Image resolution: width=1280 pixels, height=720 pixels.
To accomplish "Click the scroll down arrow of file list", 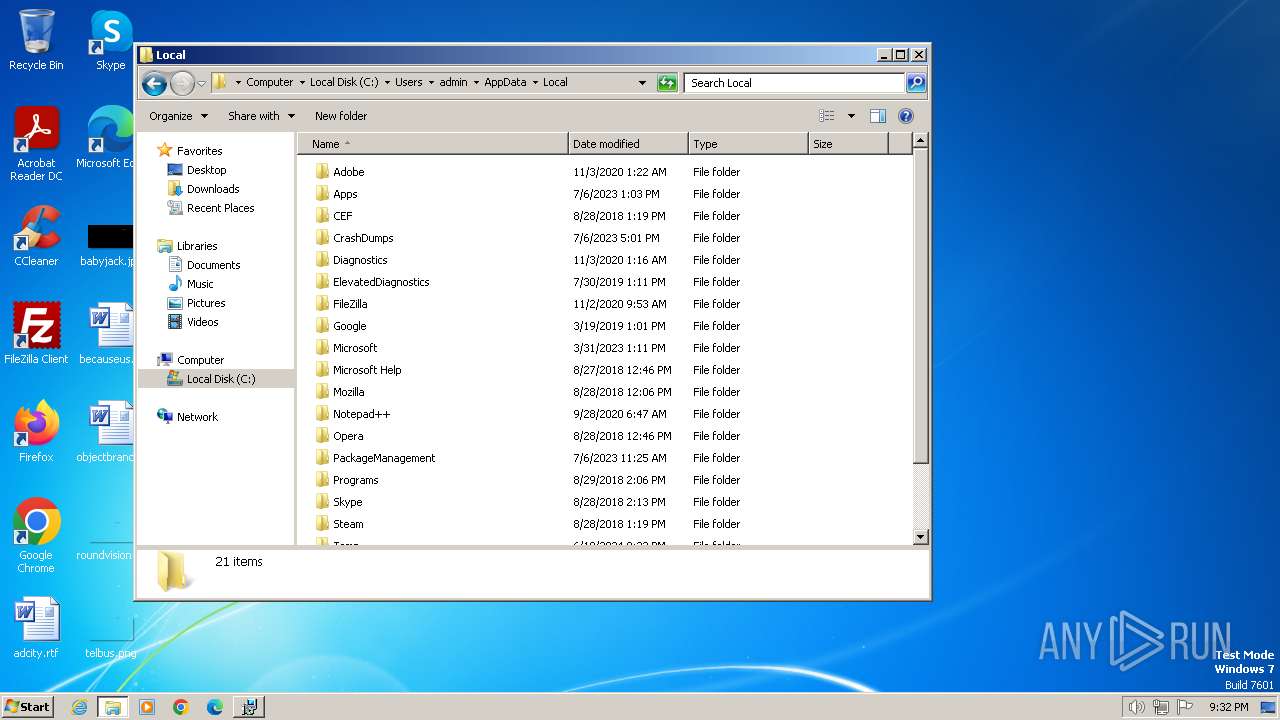I will 921,537.
